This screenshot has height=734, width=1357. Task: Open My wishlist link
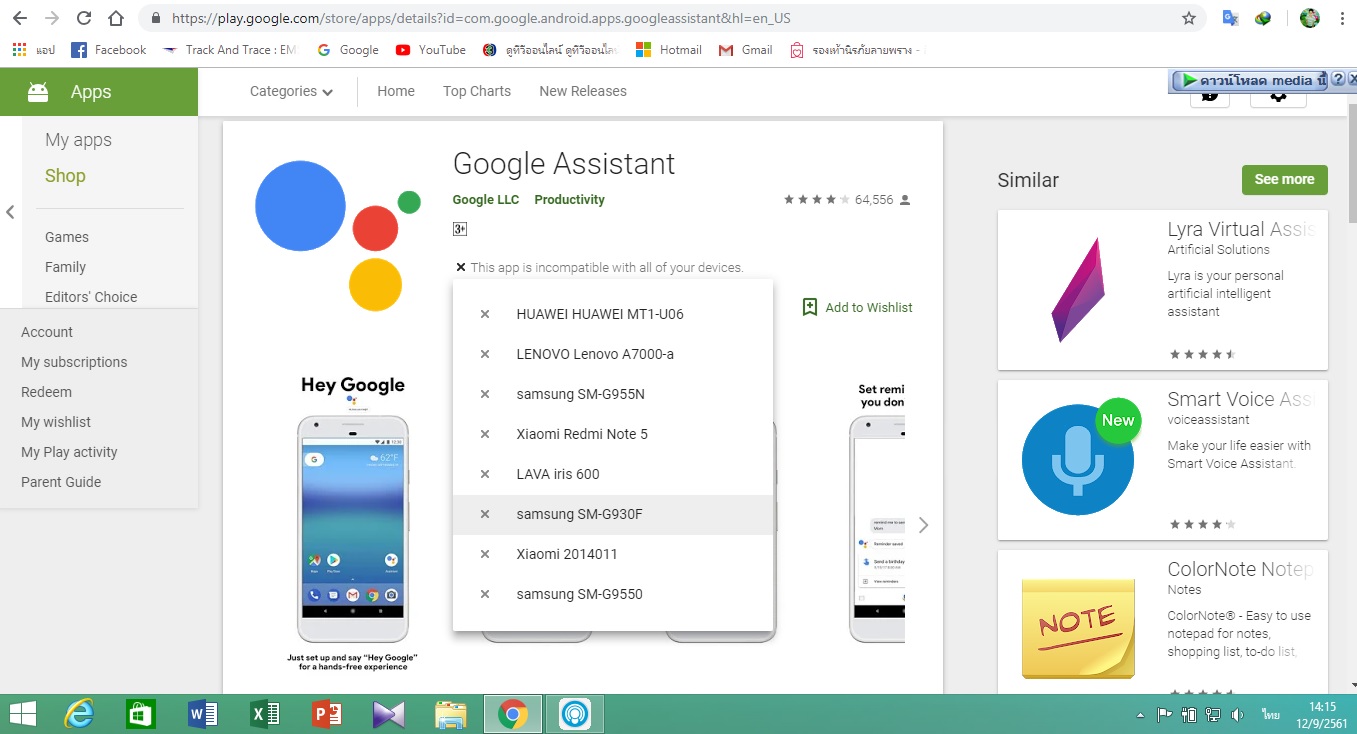click(x=56, y=422)
